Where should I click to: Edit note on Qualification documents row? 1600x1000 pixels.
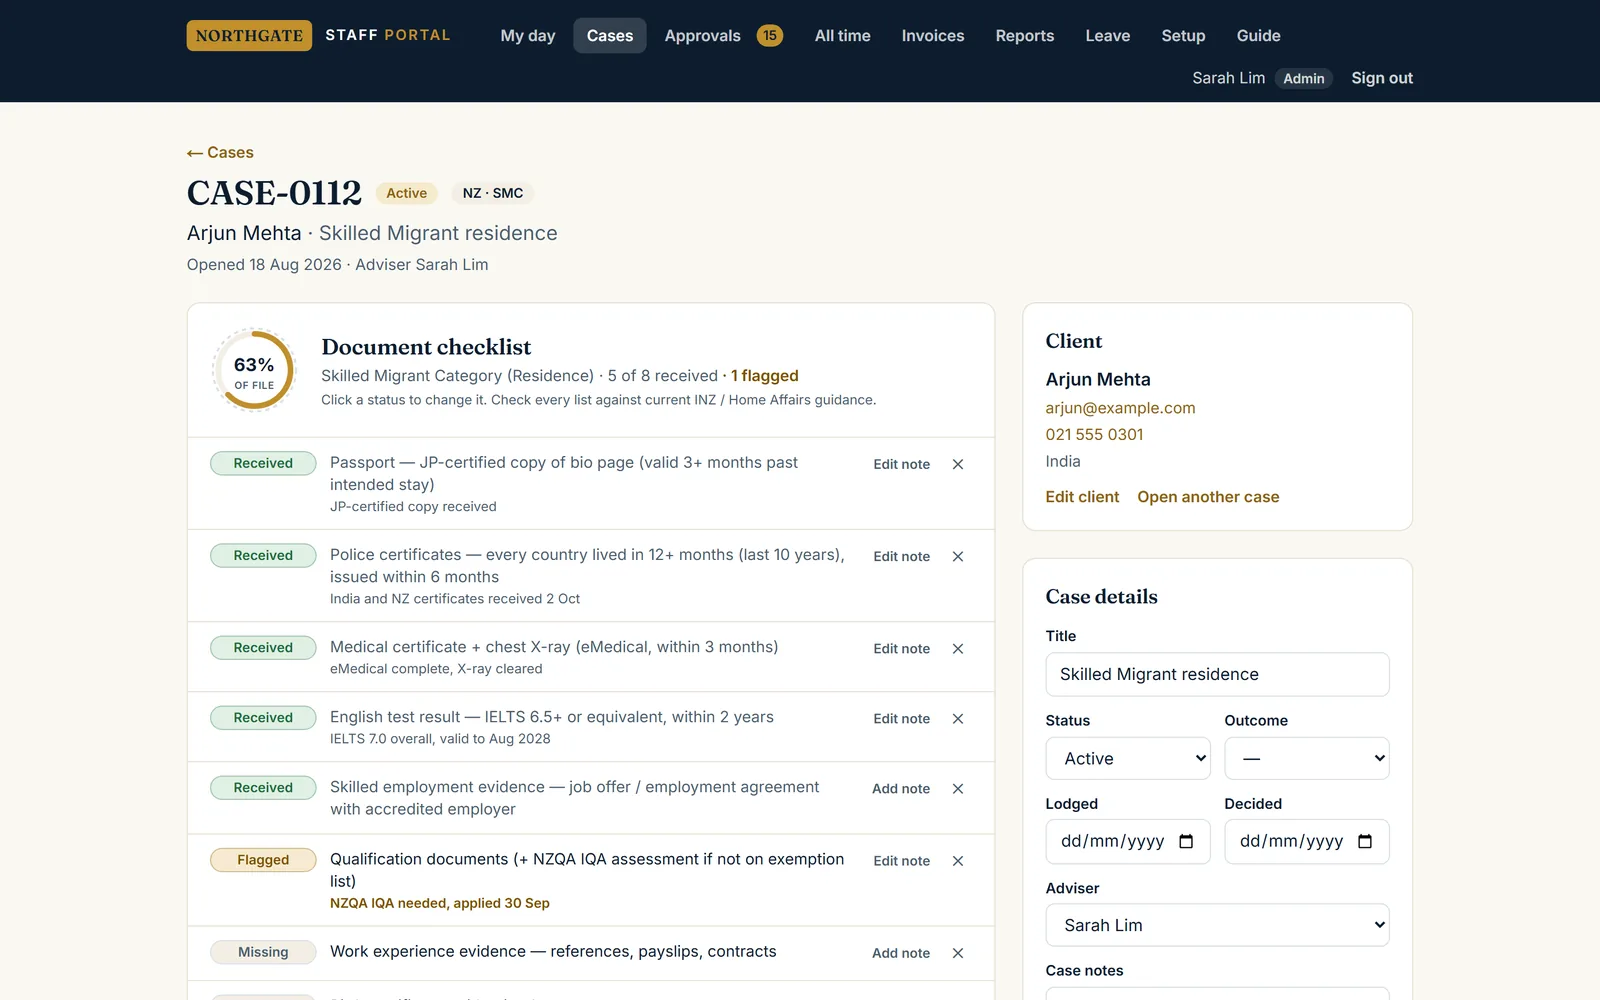pyautogui.click(x=901, y=860)
